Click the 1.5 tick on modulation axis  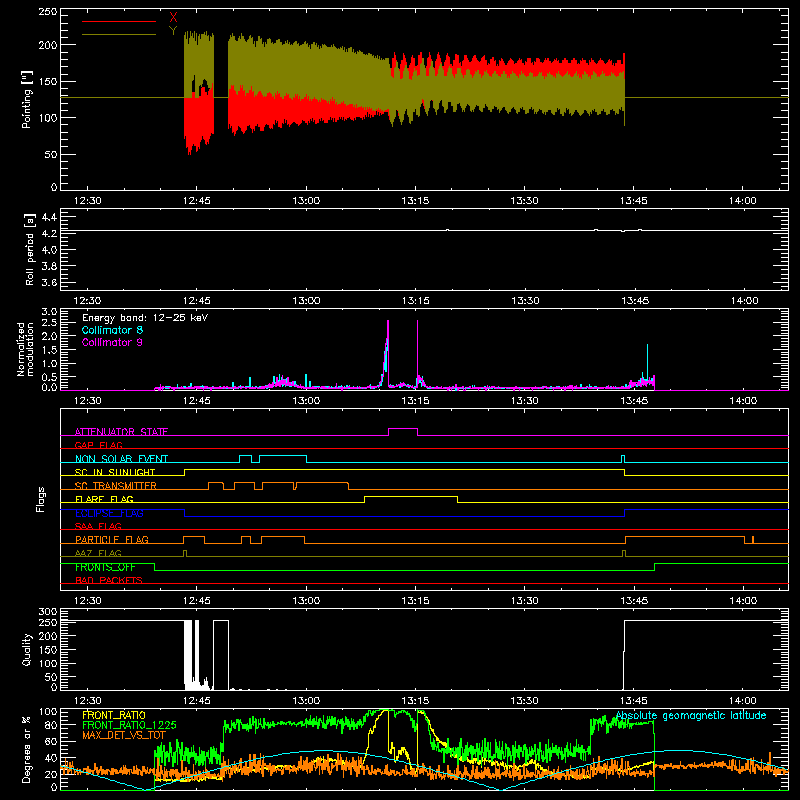coord(49,349)
